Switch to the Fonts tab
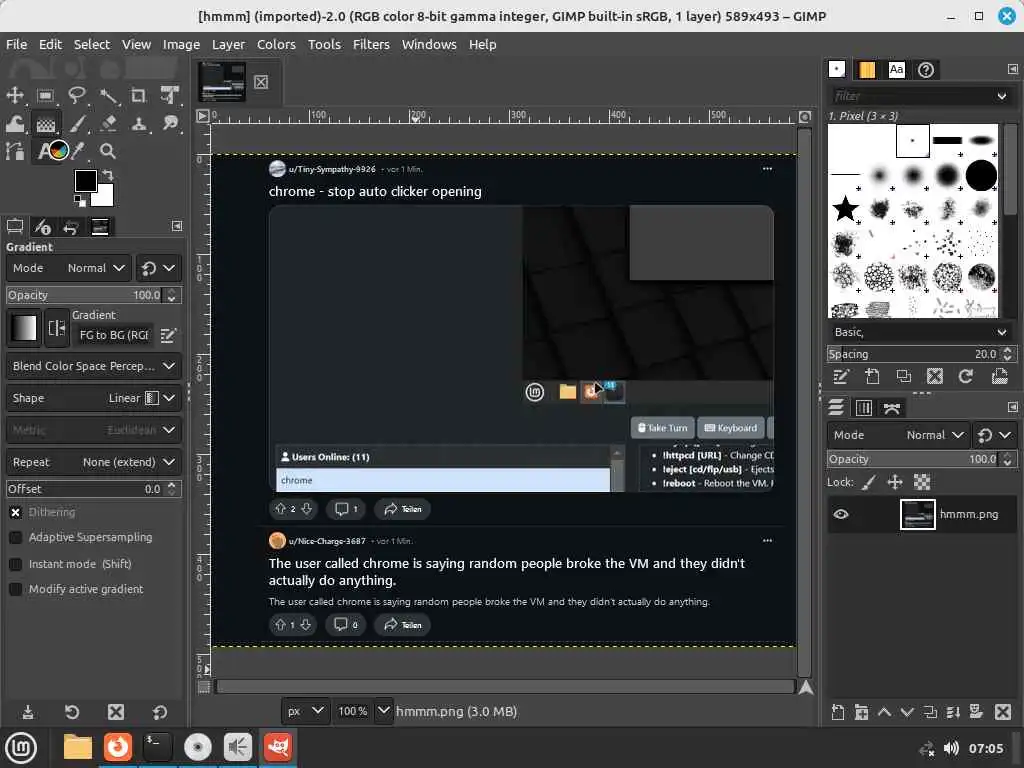Viewport: 1024px width, 768px height. [x=896, y=70]
